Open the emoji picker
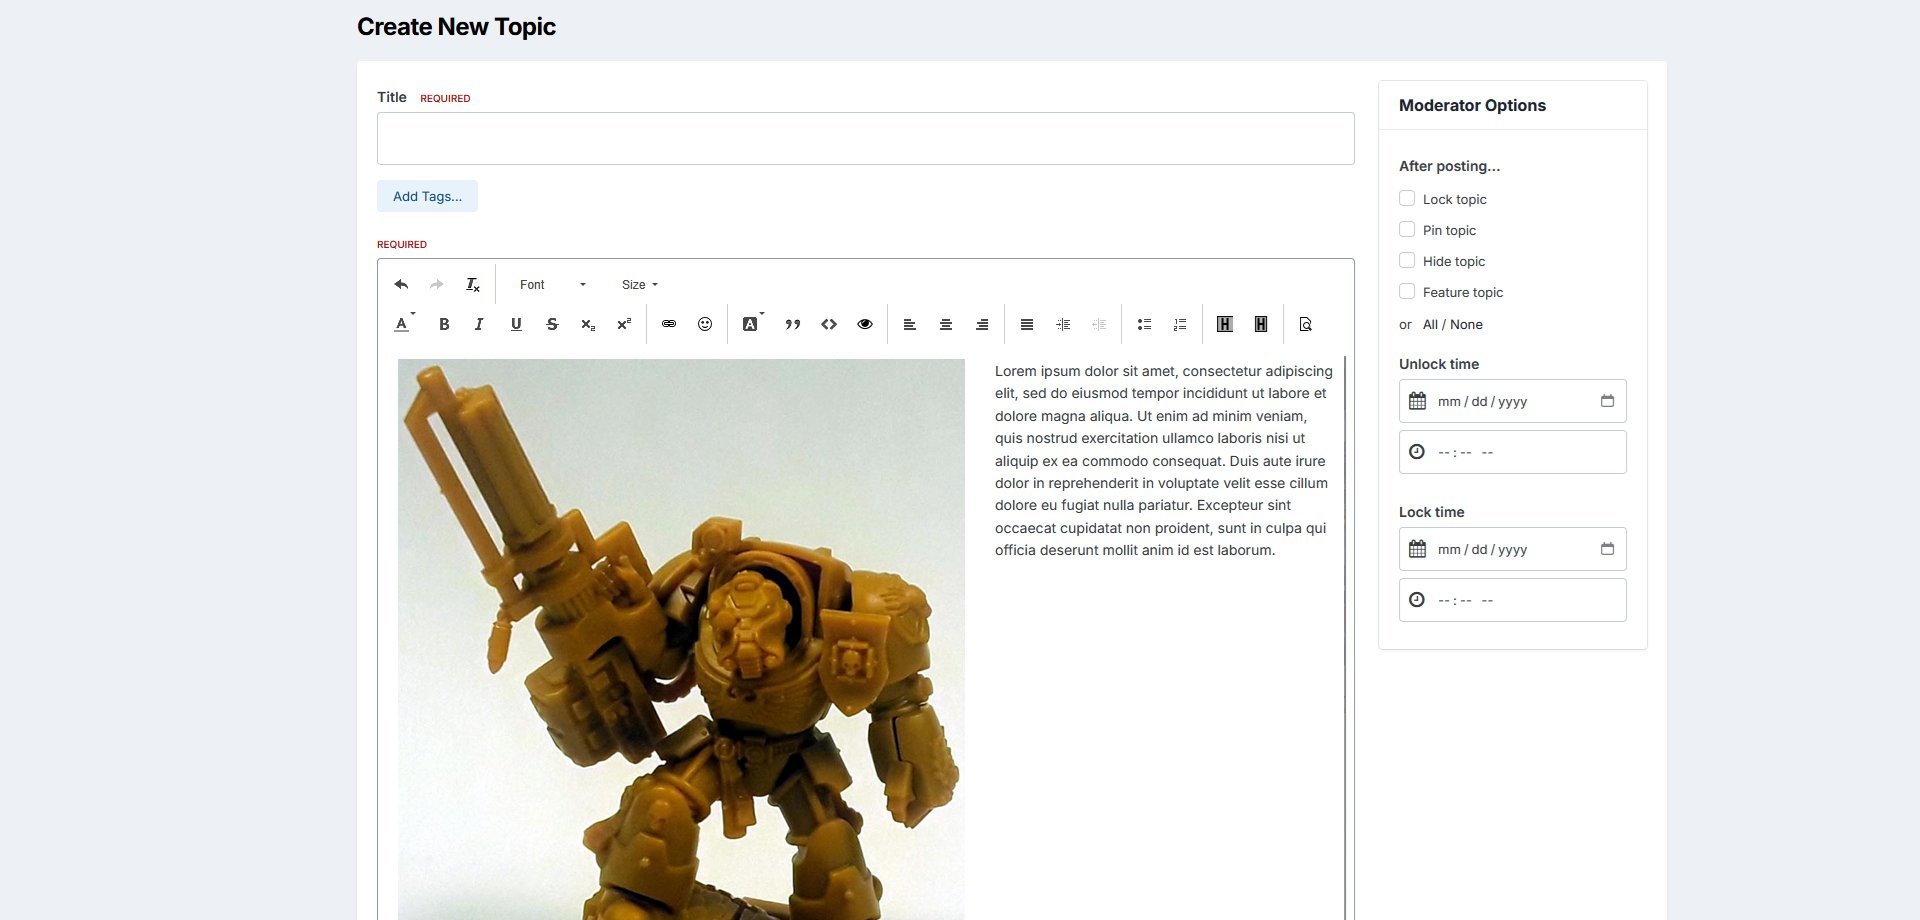 coord(705,324)
